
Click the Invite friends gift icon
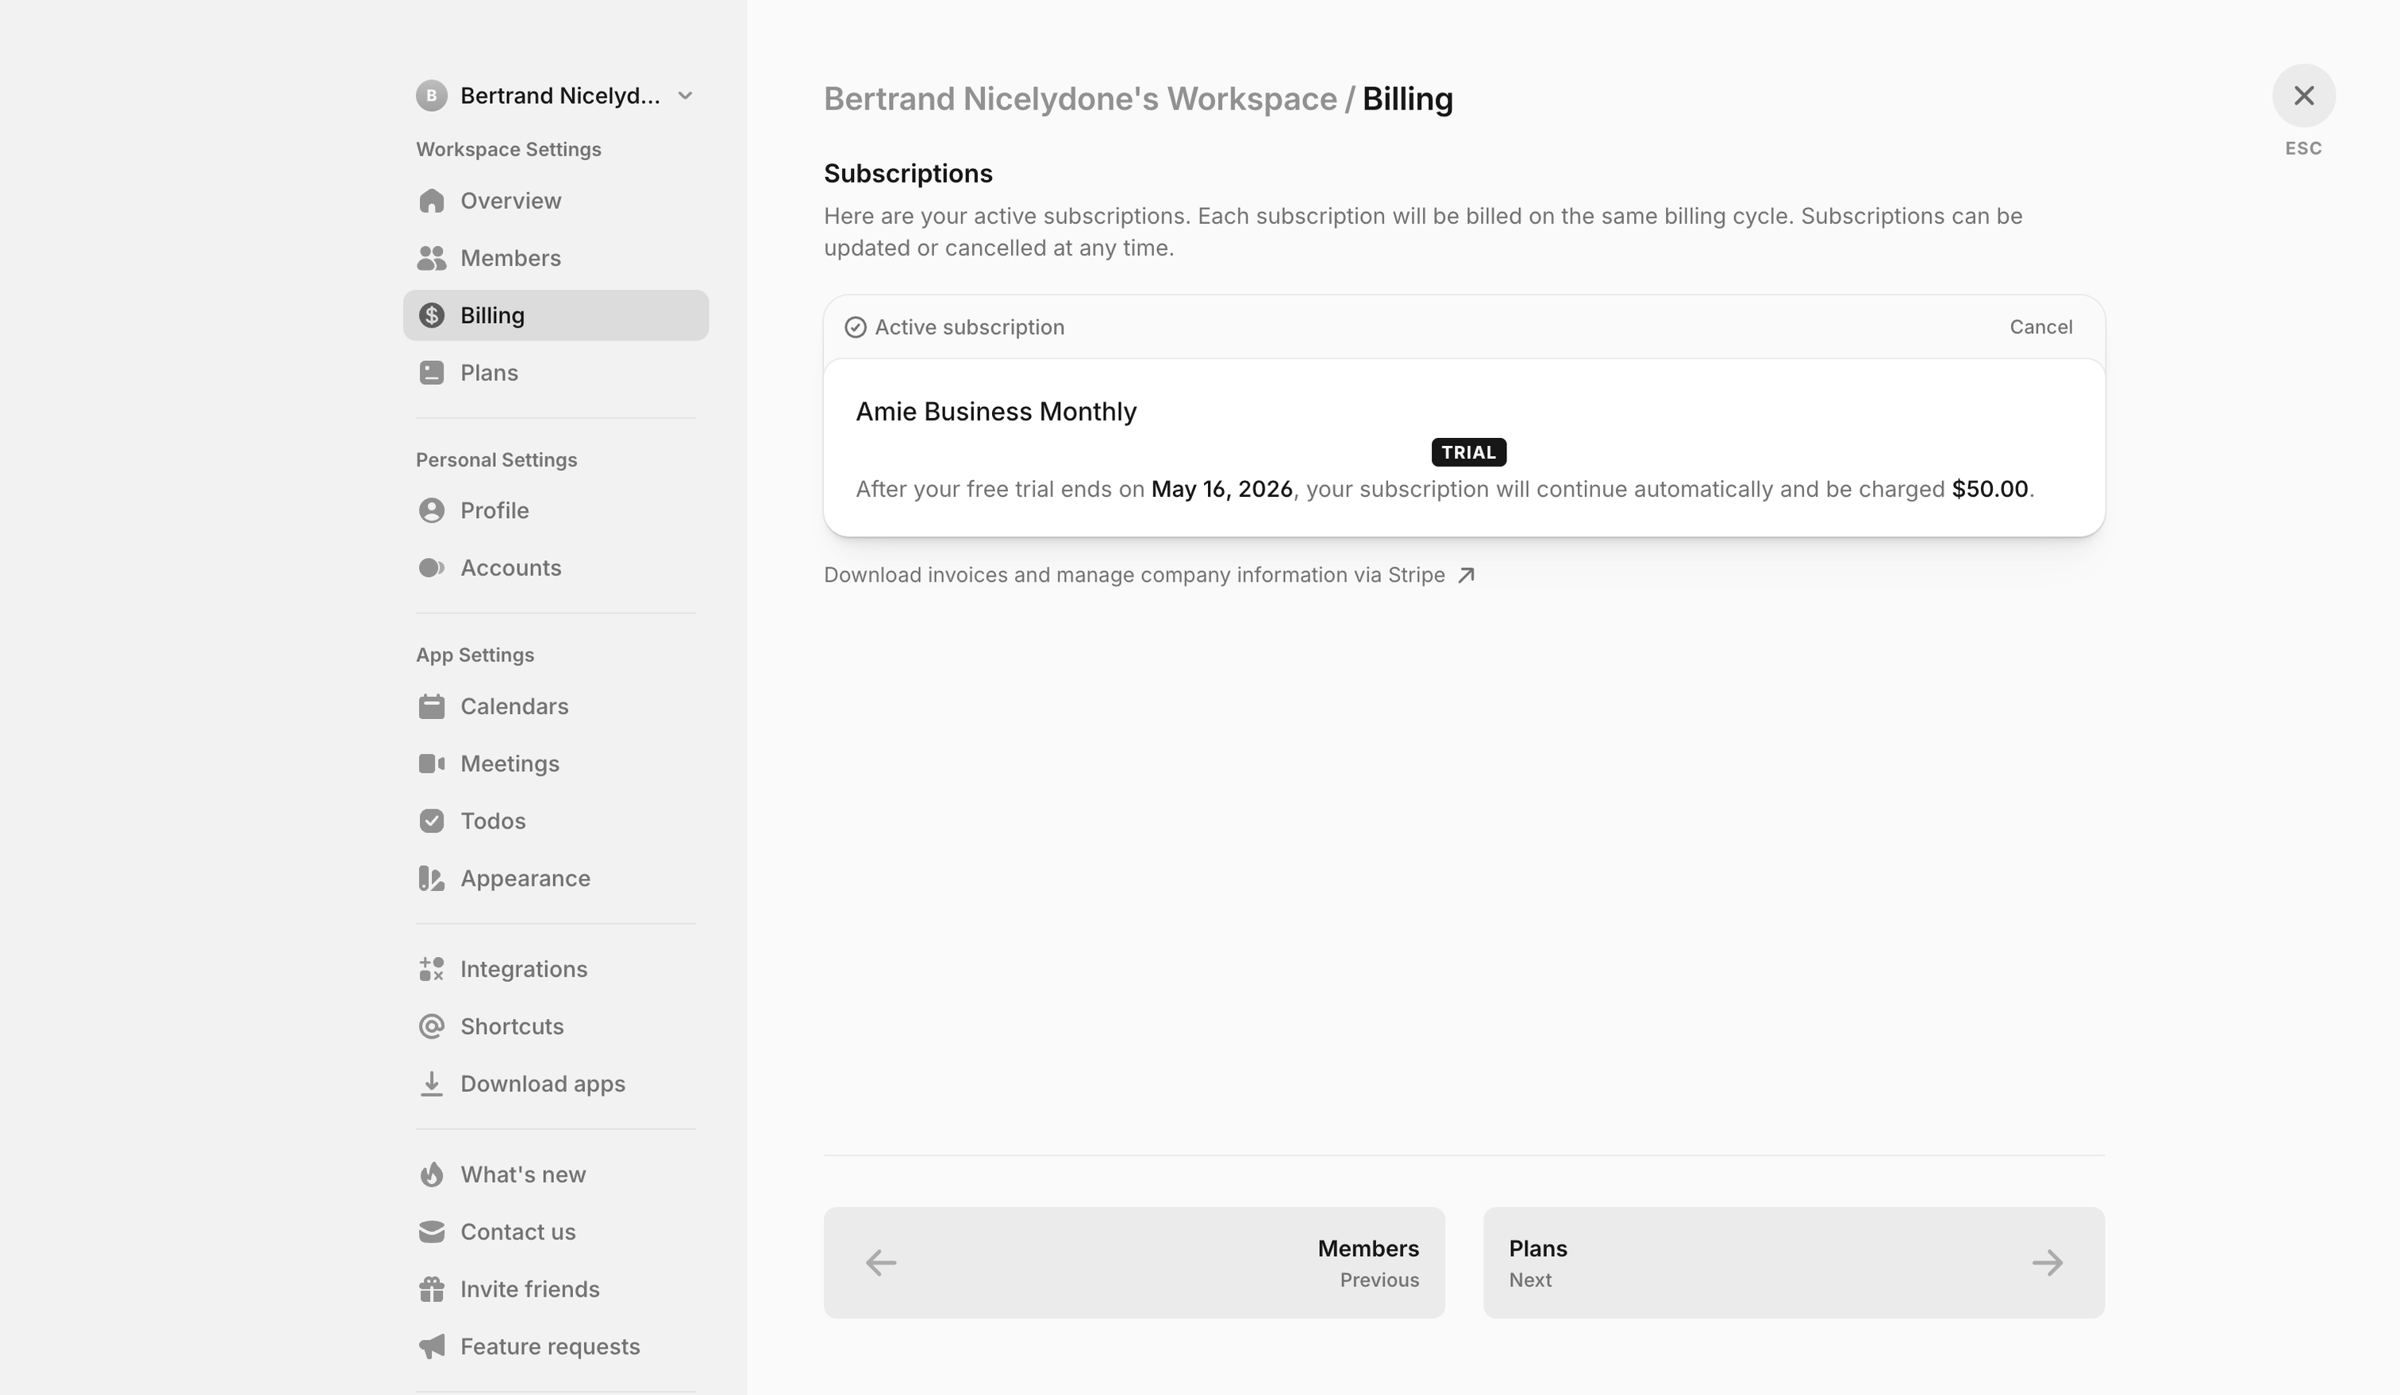pos(431,1289)
